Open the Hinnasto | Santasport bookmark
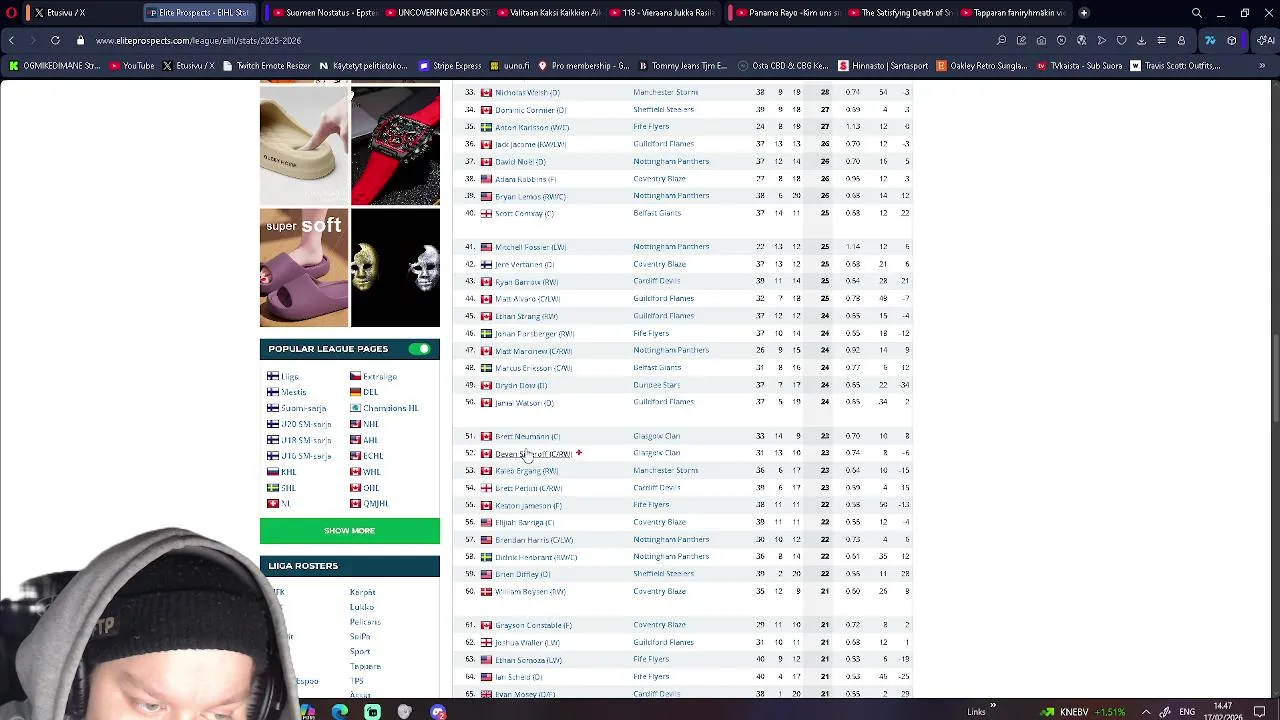 (883, 66)
